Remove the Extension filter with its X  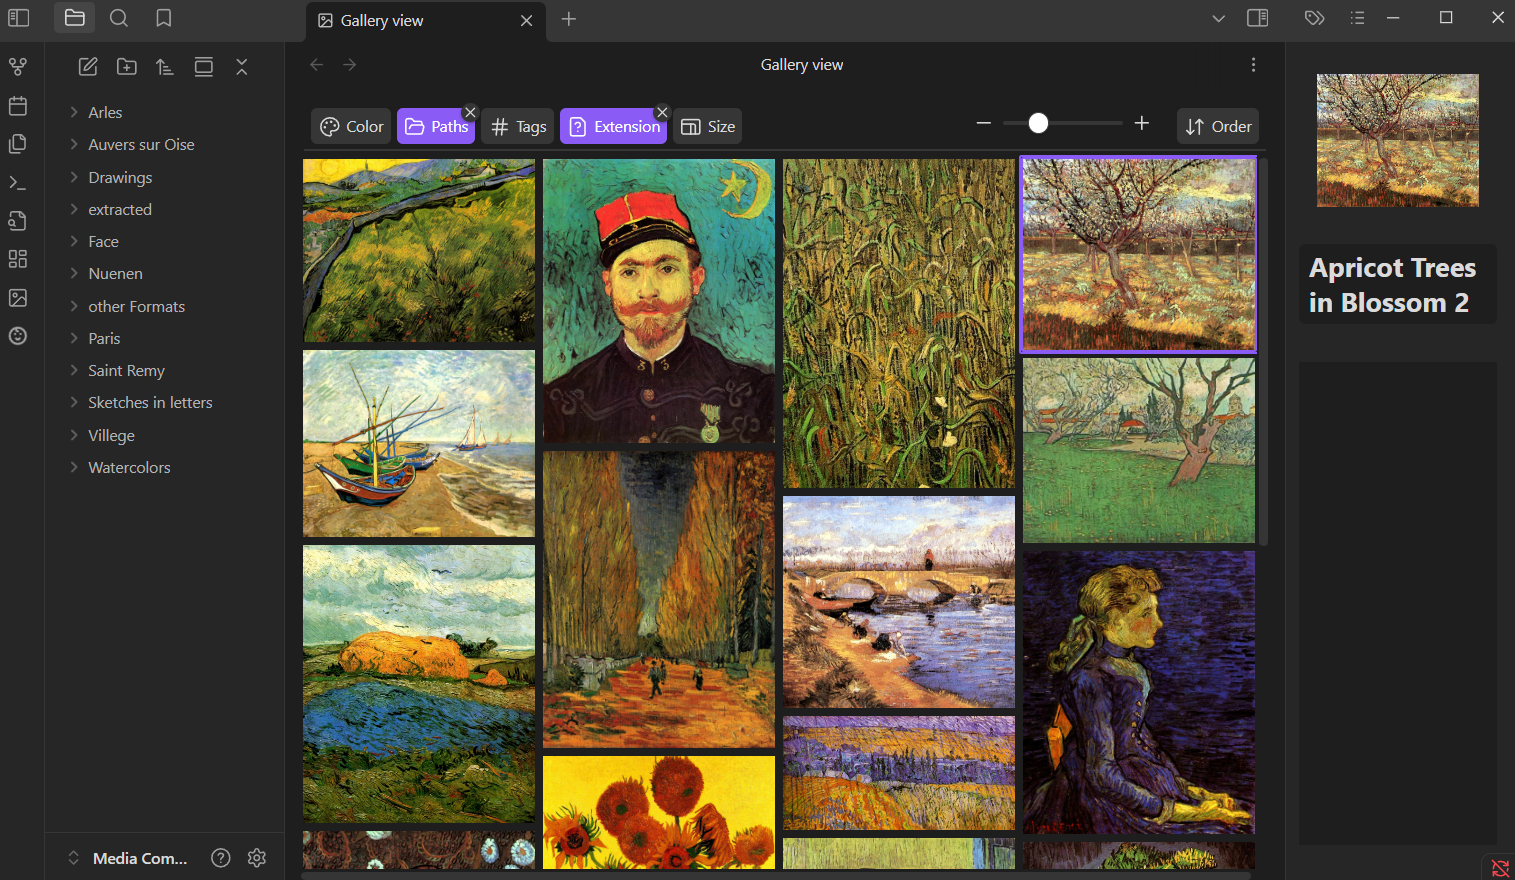coord(662,112)
